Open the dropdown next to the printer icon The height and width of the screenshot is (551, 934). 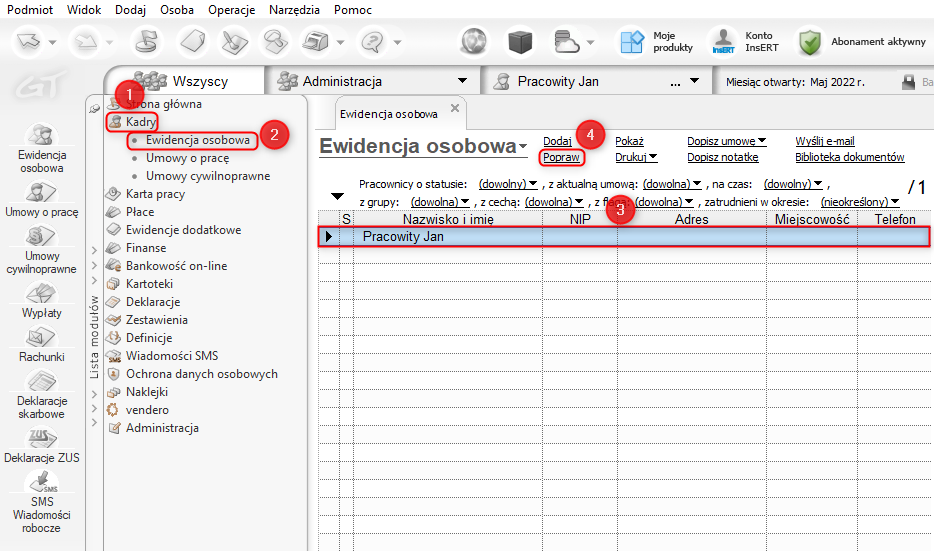point(340,42)
